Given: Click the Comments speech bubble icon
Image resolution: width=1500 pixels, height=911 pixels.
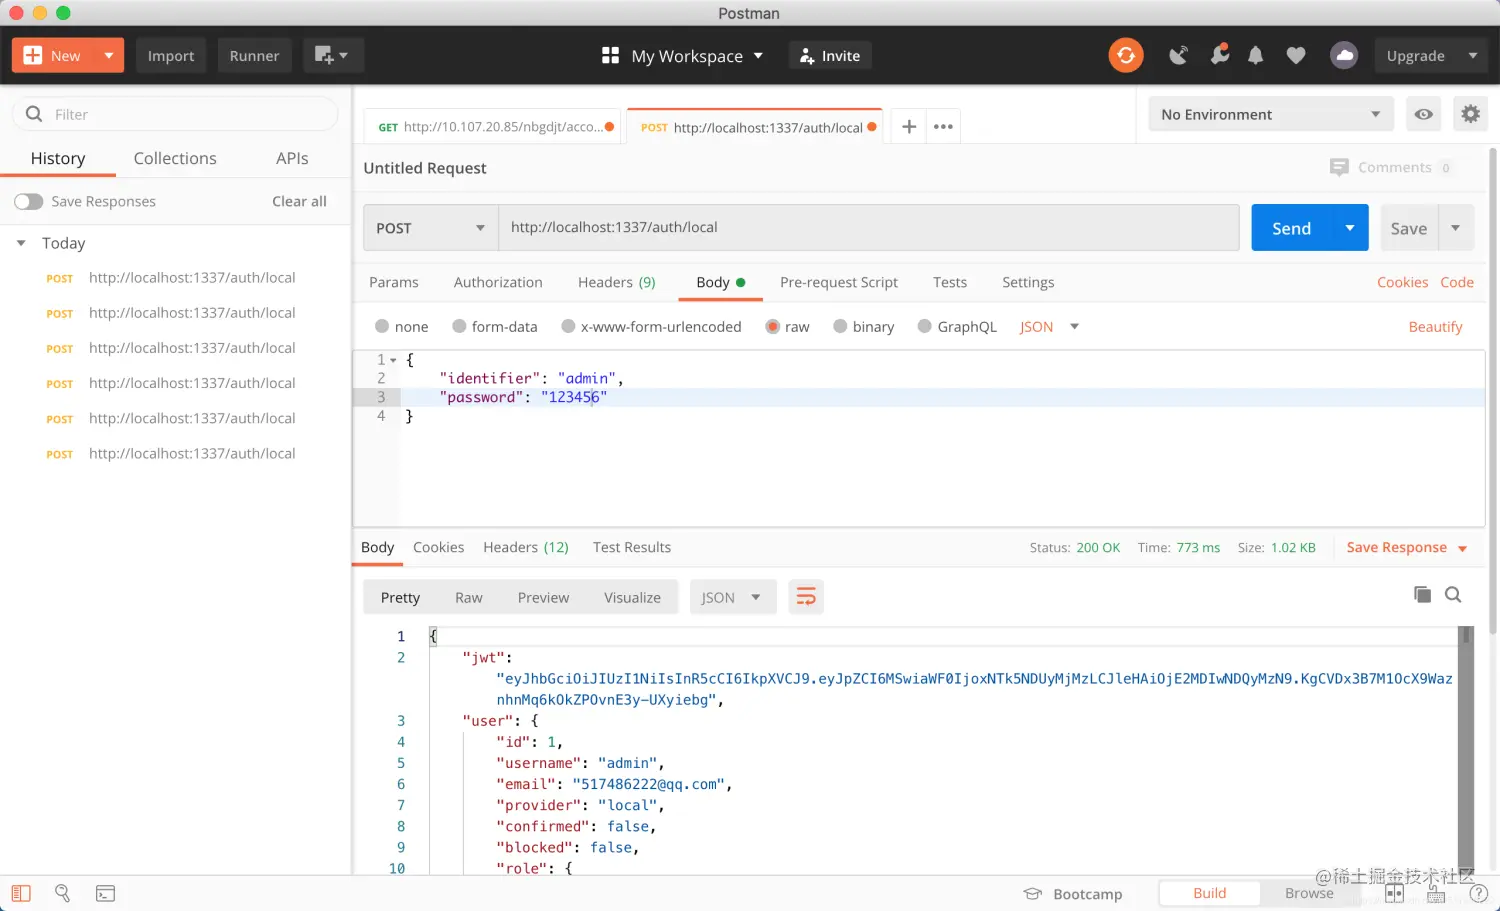Looking at the screenshot, I should click(x=1339, y=167).
